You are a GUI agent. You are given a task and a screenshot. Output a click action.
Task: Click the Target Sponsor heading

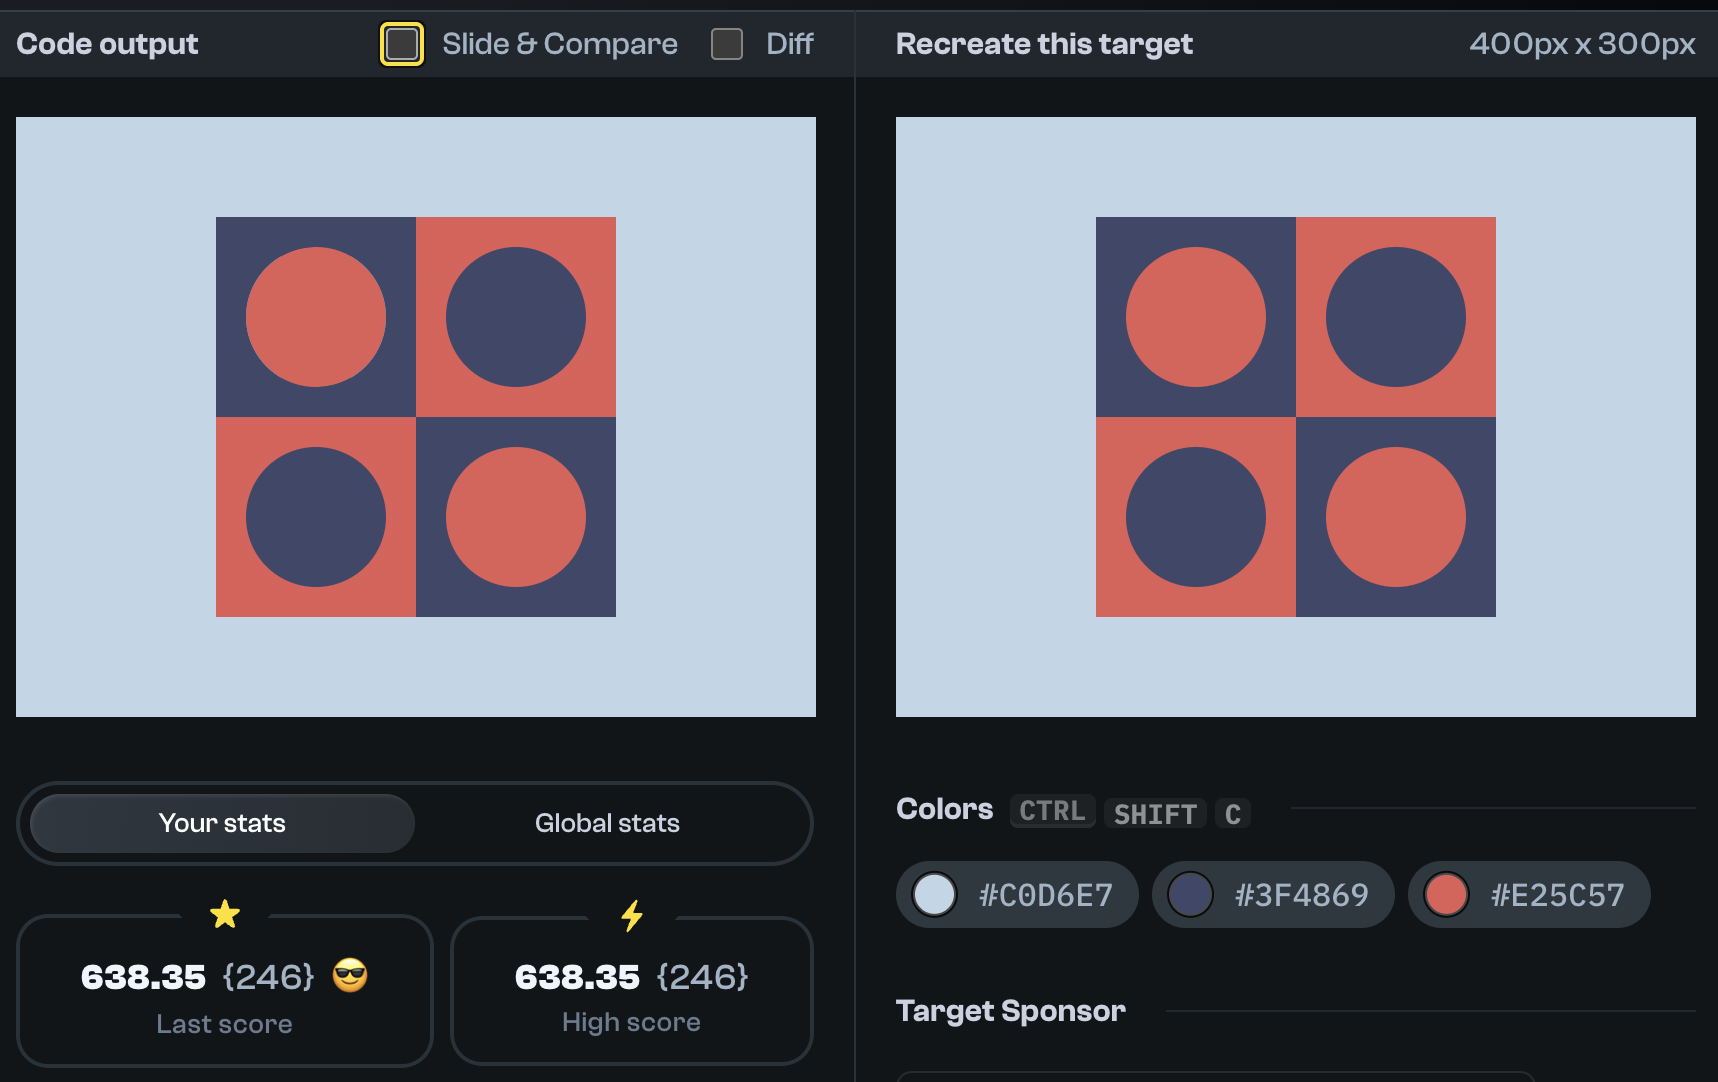[1011, 1011]
